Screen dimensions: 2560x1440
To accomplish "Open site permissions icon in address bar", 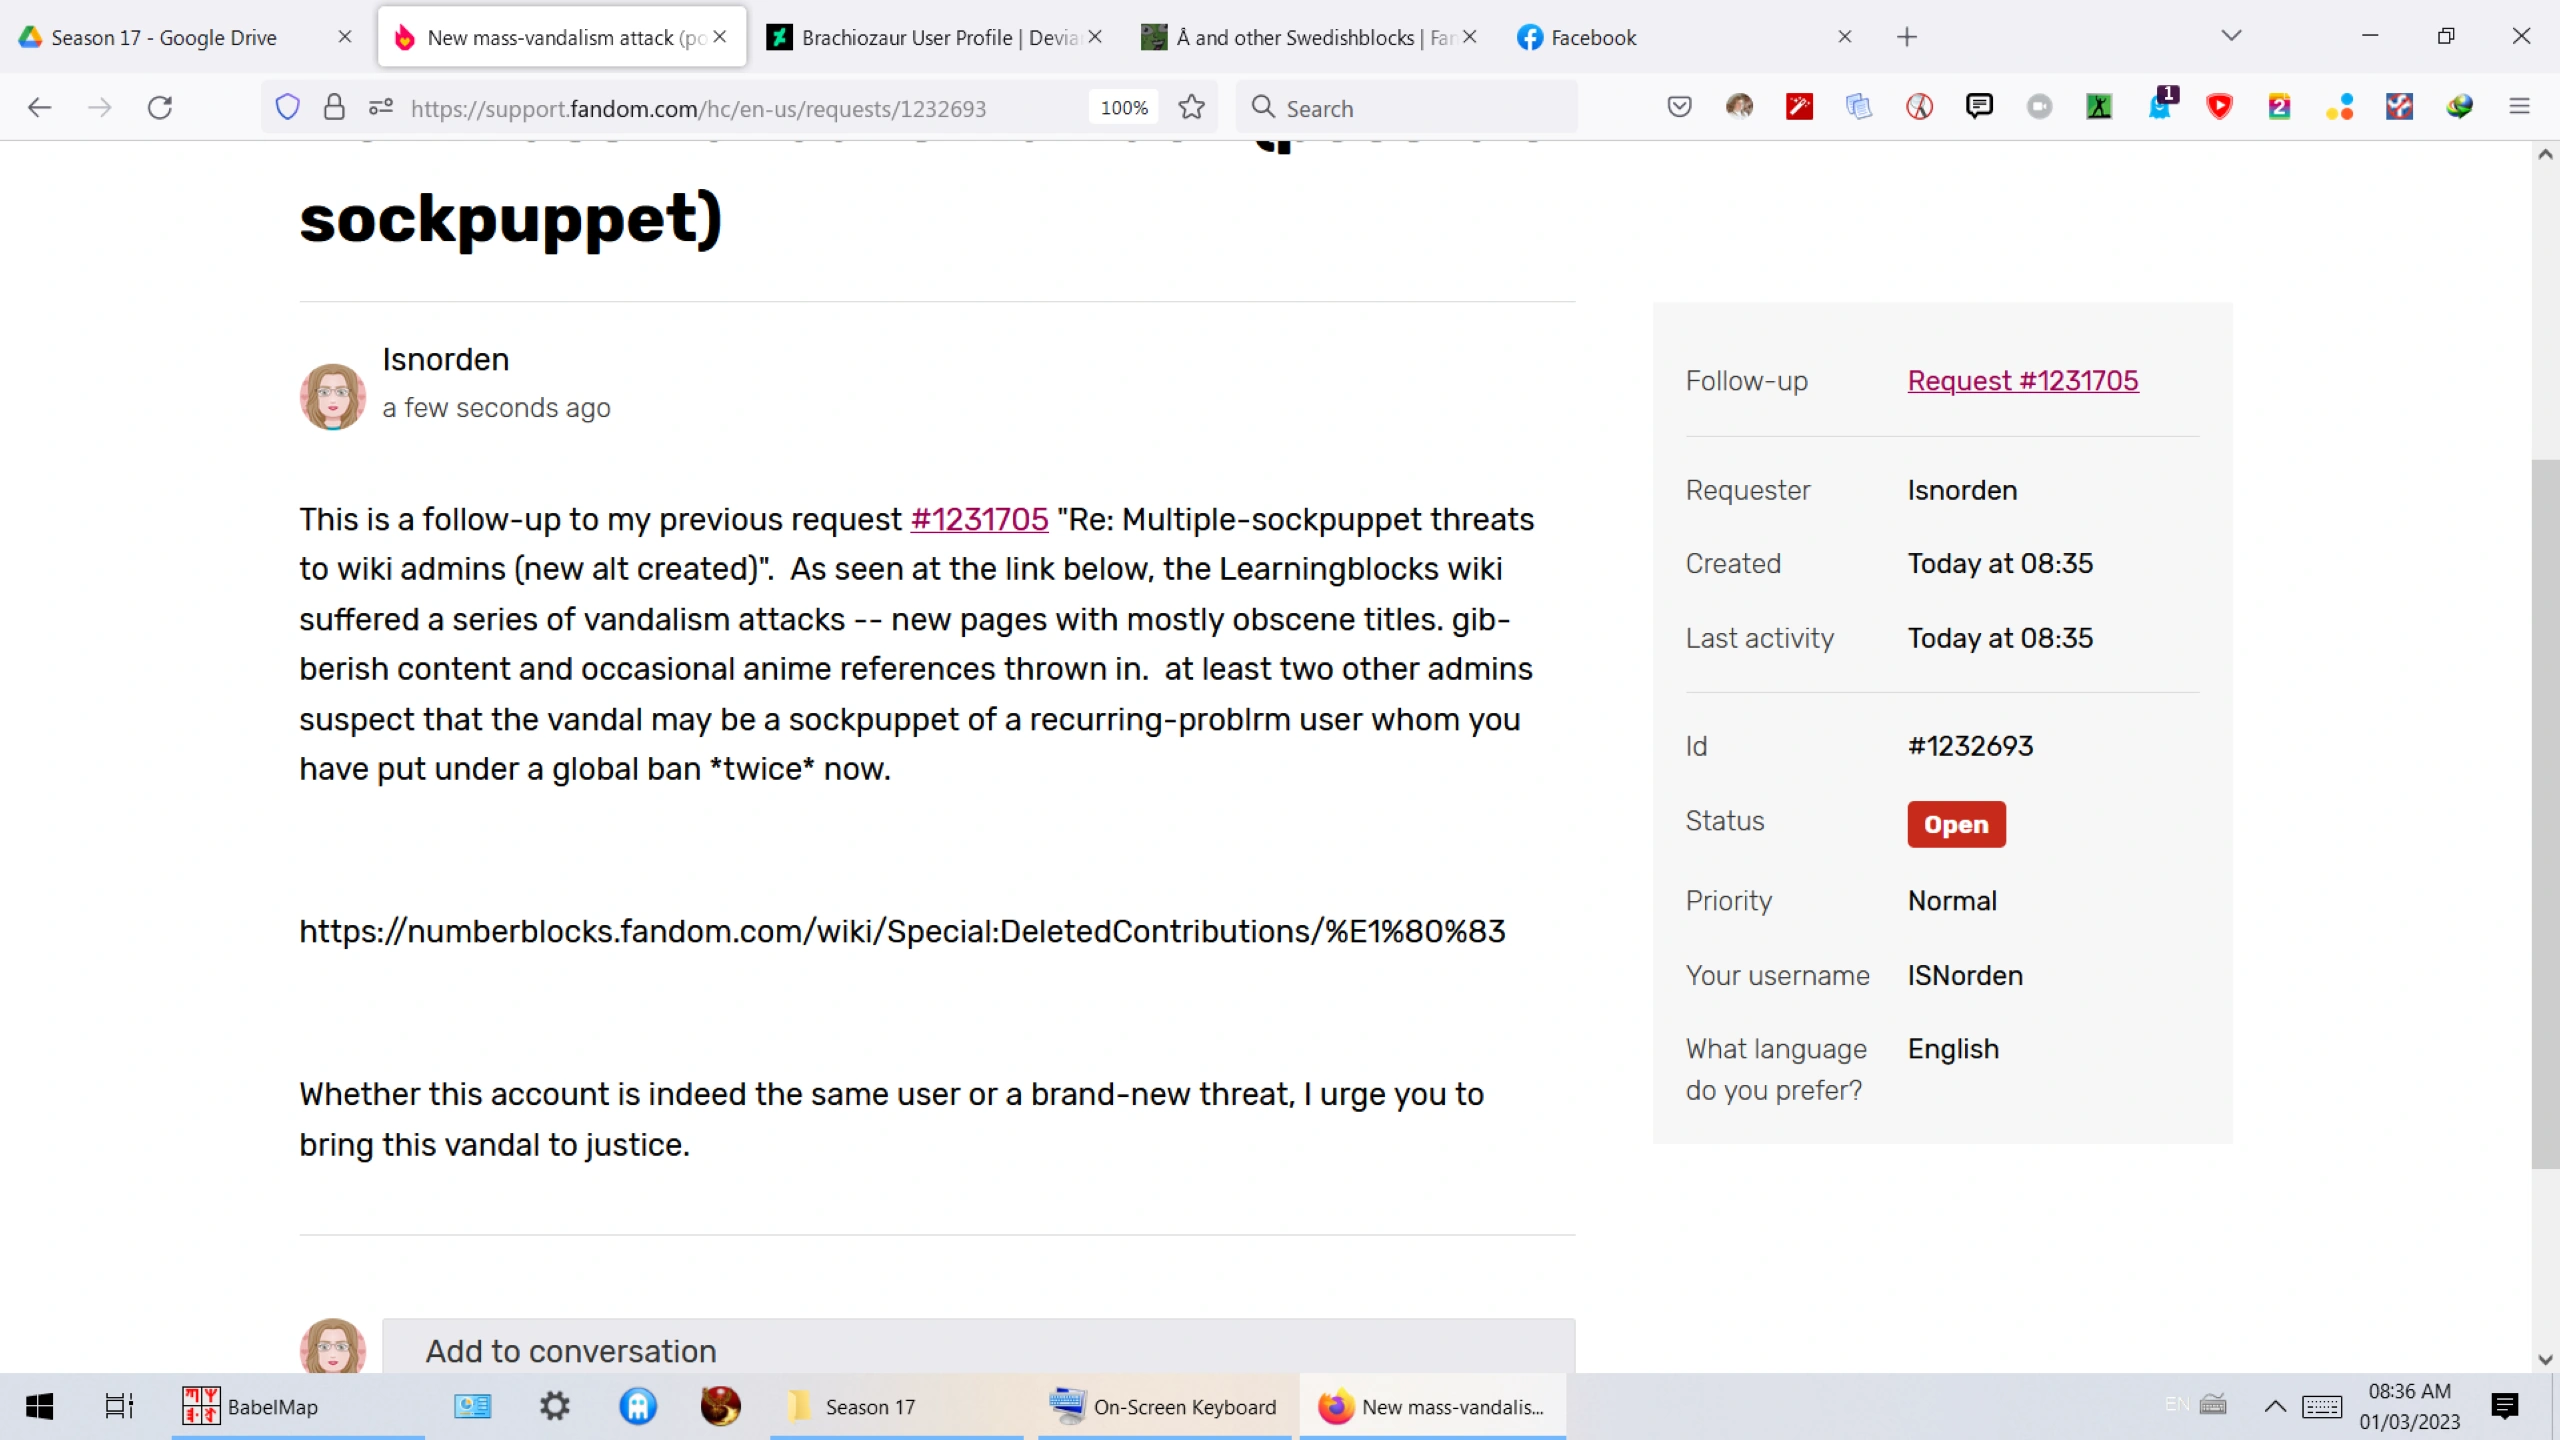I will 380,107.
